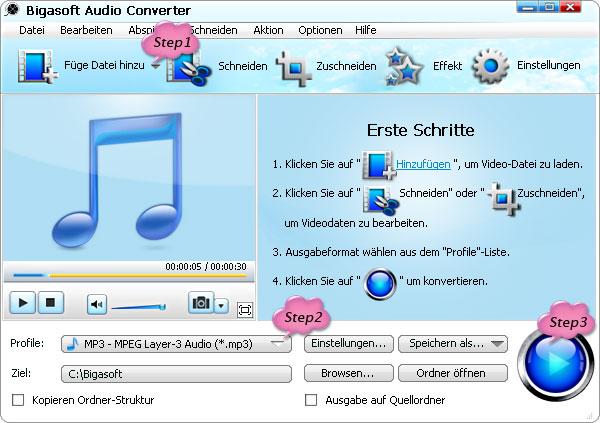The height and width of the screenshot is (423, 600).
Task: Open the Bearbeiten menu
Action: click(x=86, y=30)
